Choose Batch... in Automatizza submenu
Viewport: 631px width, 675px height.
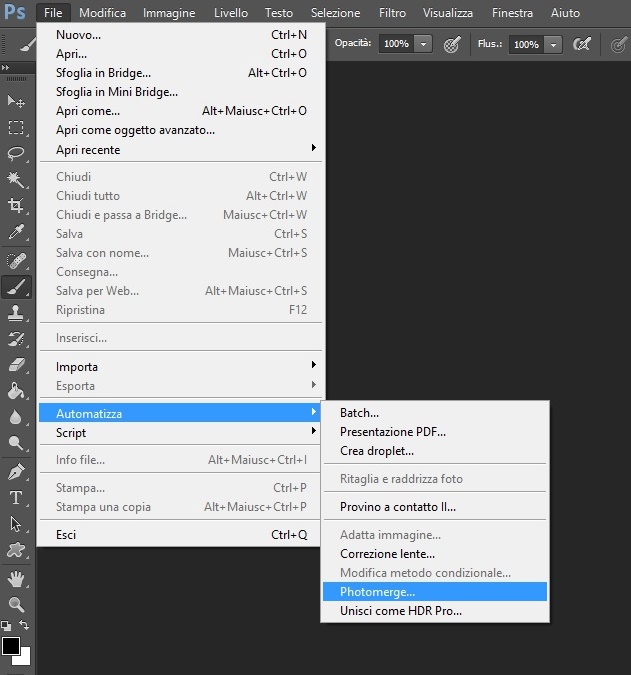(435, 413)
